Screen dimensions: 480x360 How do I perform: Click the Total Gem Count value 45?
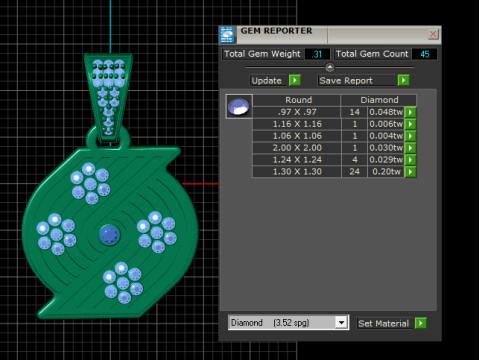pyautogui.click(x=424, y=54)
